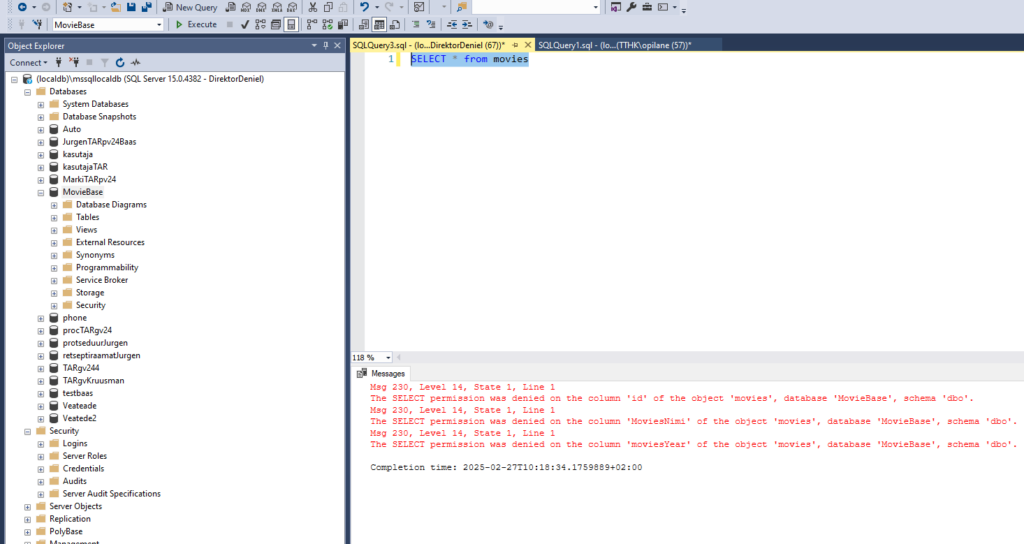Open the MovieBase database dropdown

(x=158, y=24)
